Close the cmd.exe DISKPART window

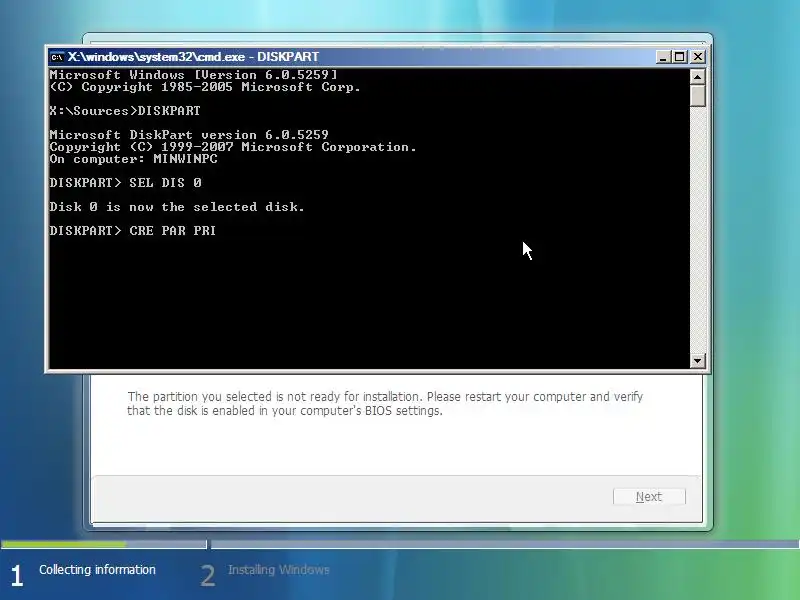click(697, 57)
